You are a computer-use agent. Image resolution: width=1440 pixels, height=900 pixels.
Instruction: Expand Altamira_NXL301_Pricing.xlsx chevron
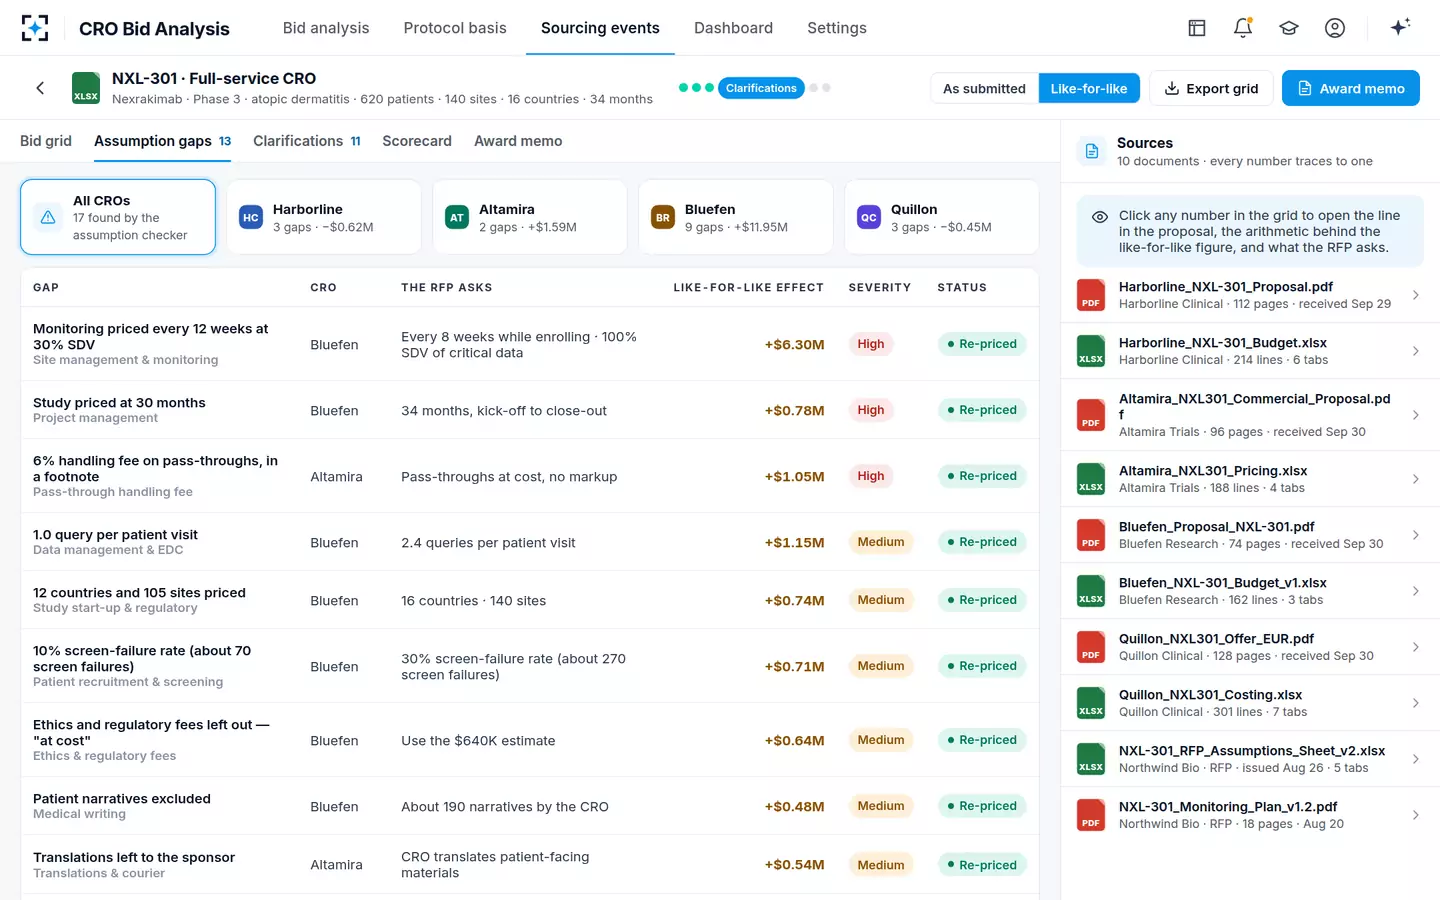pyautogui.click(x=1416, y=479)
